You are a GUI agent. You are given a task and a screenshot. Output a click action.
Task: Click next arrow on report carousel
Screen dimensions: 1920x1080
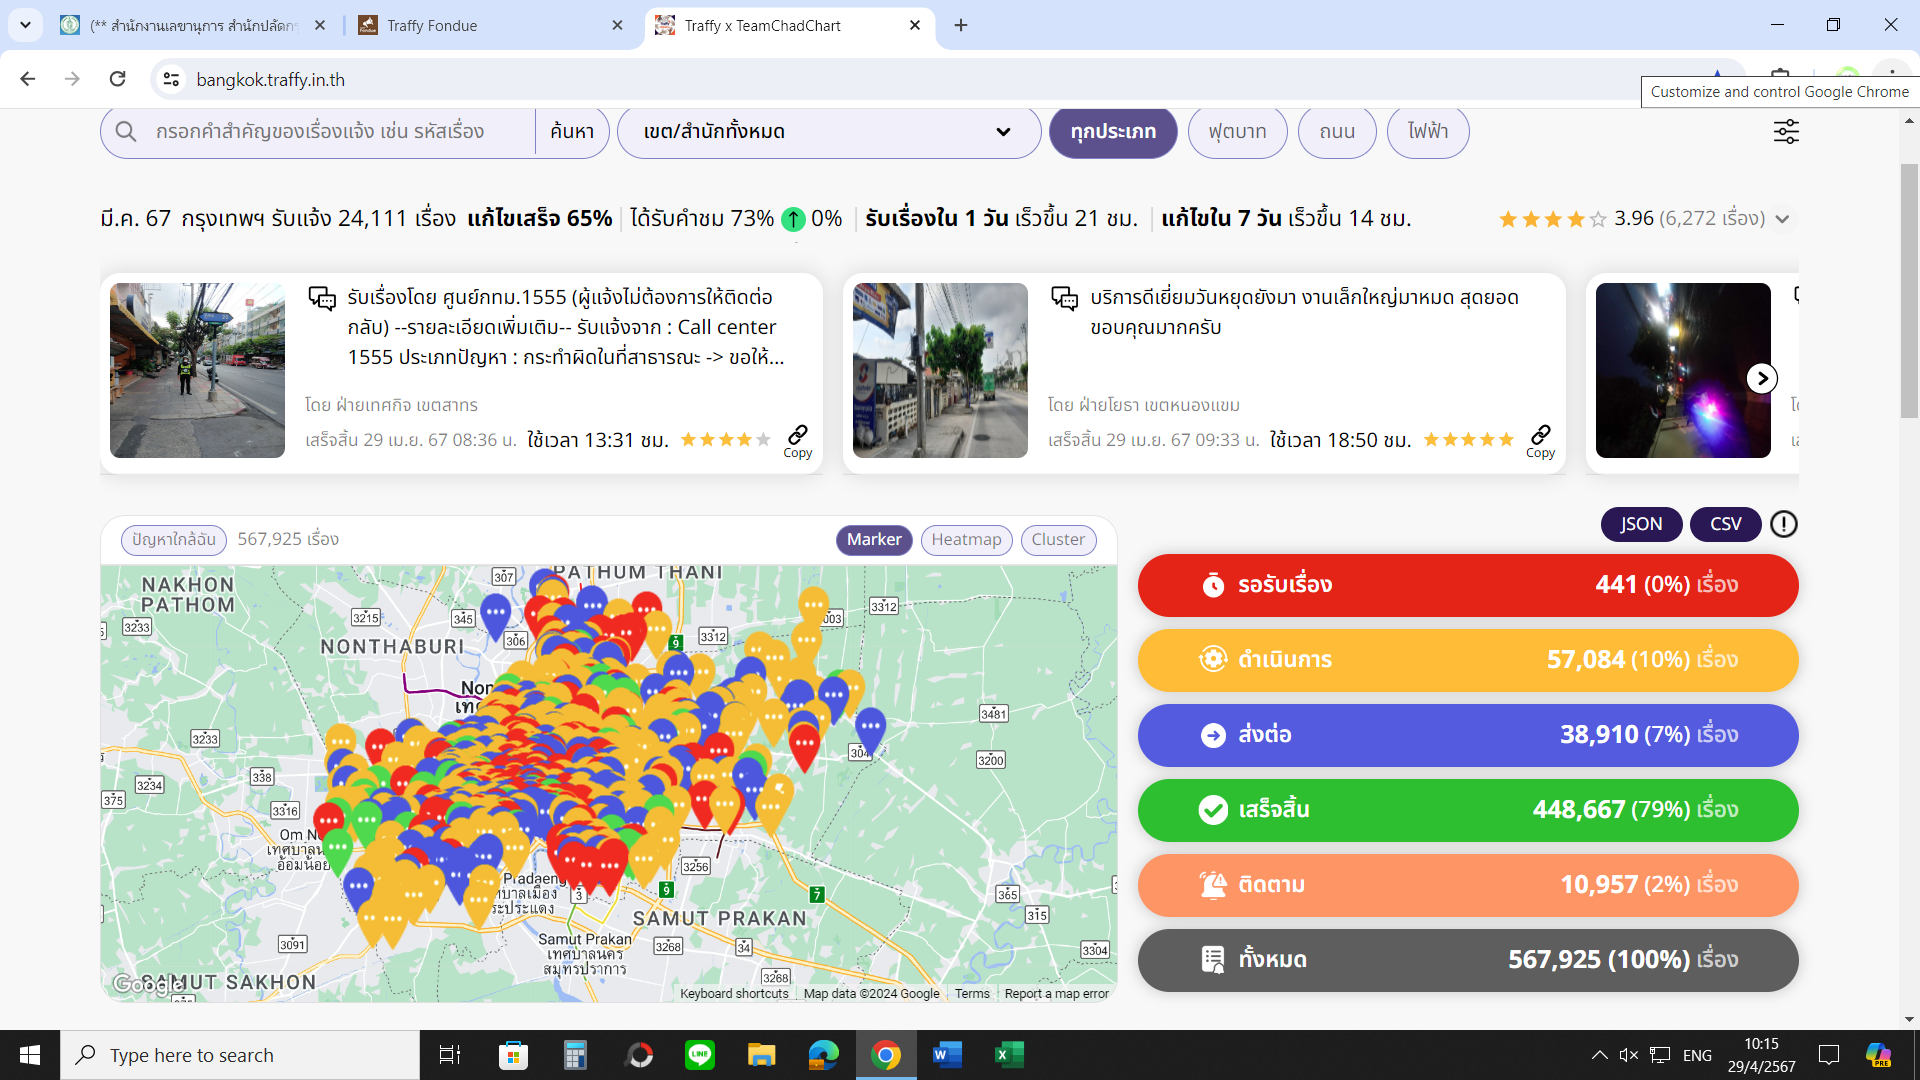(x=1761, y=379)
